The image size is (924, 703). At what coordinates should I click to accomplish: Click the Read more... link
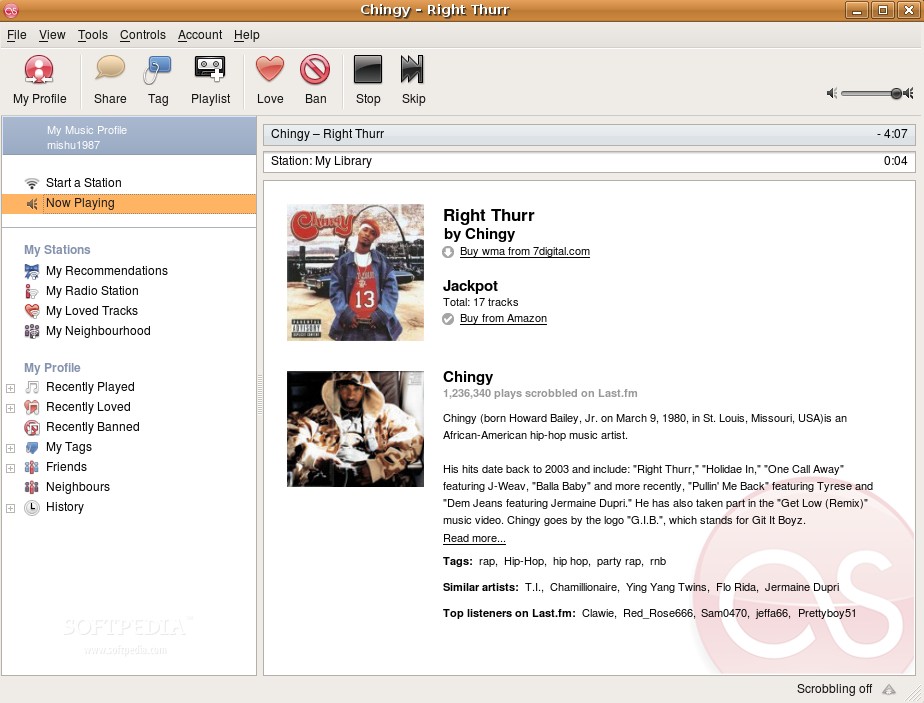click(474, 538)
